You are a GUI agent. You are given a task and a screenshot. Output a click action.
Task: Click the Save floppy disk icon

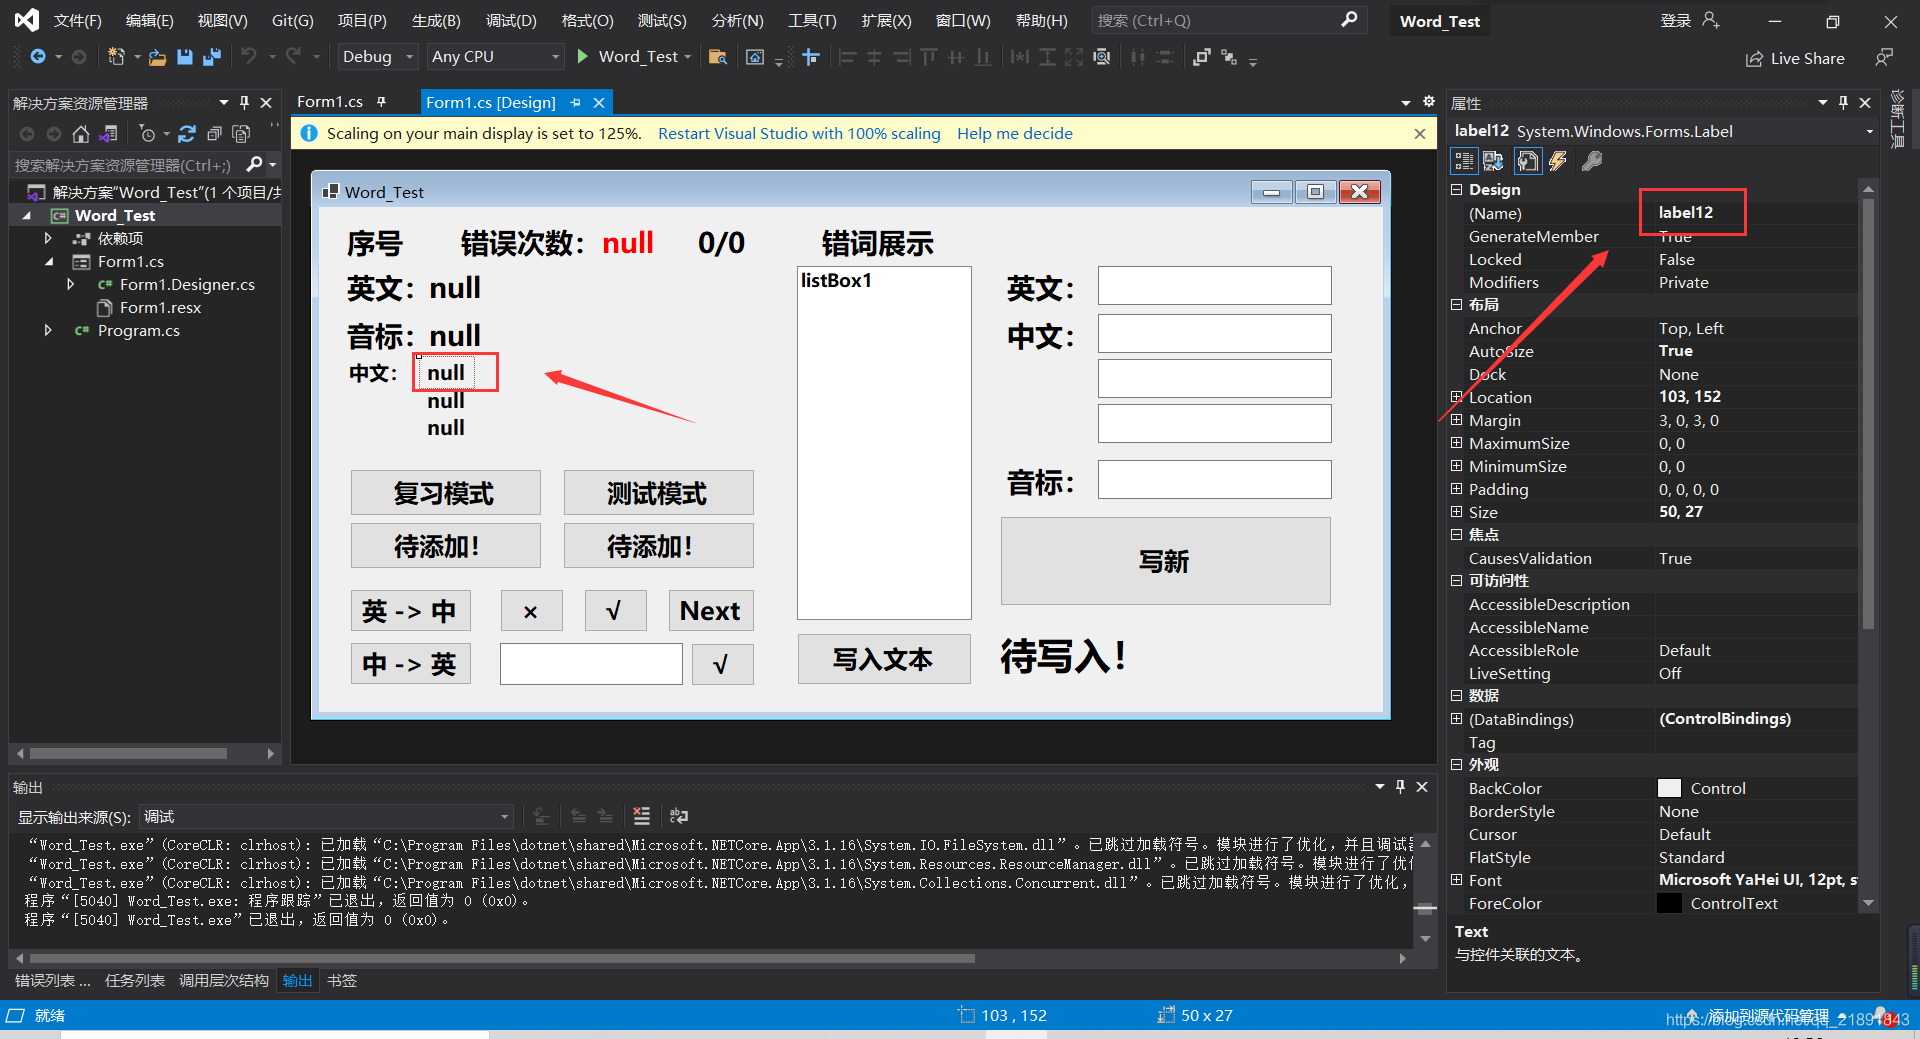(x=184, y=57)
